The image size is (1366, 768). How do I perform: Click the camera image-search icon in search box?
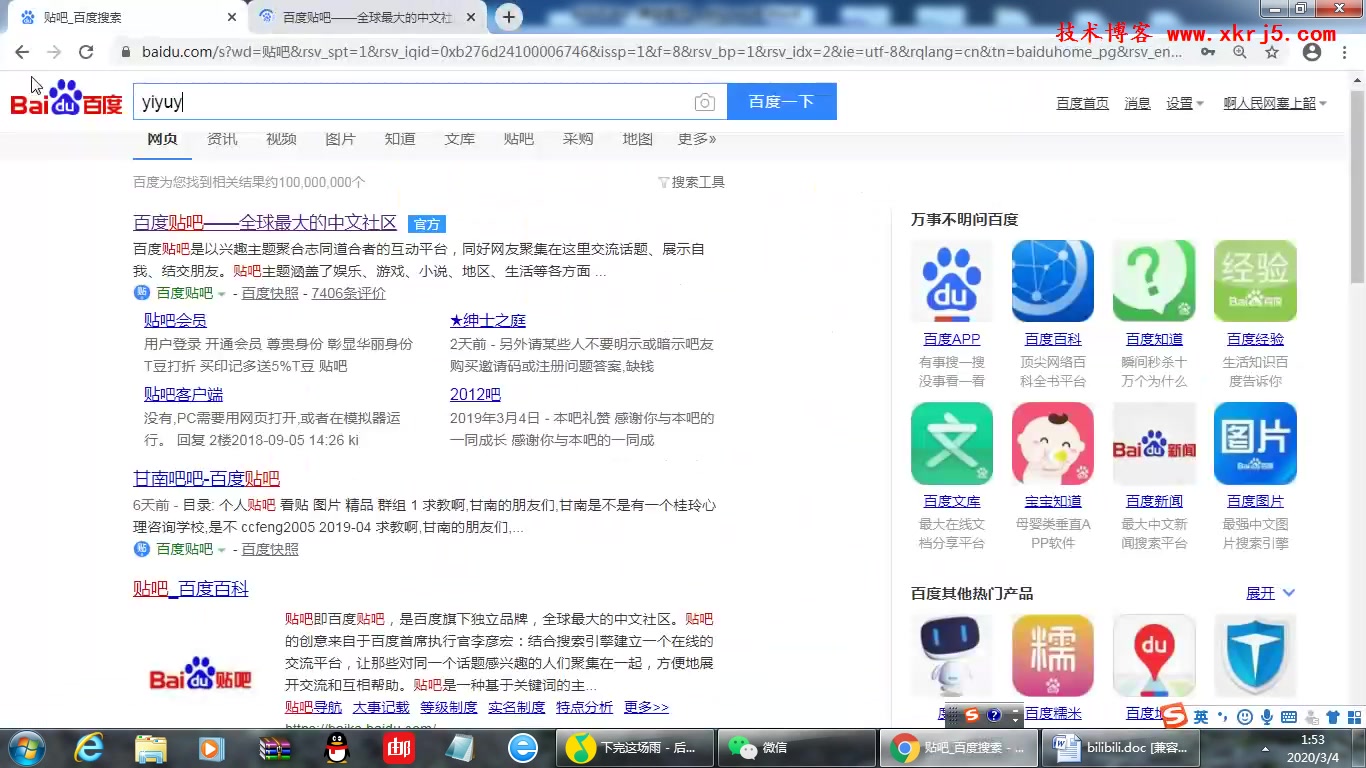pyautogui.click(x=704, y=102)
